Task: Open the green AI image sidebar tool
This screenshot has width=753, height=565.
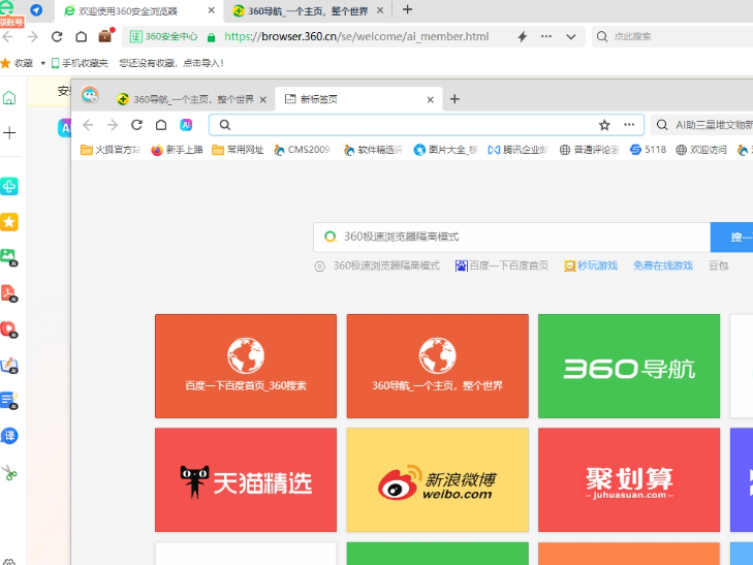Action: click(x=9, y=257)
